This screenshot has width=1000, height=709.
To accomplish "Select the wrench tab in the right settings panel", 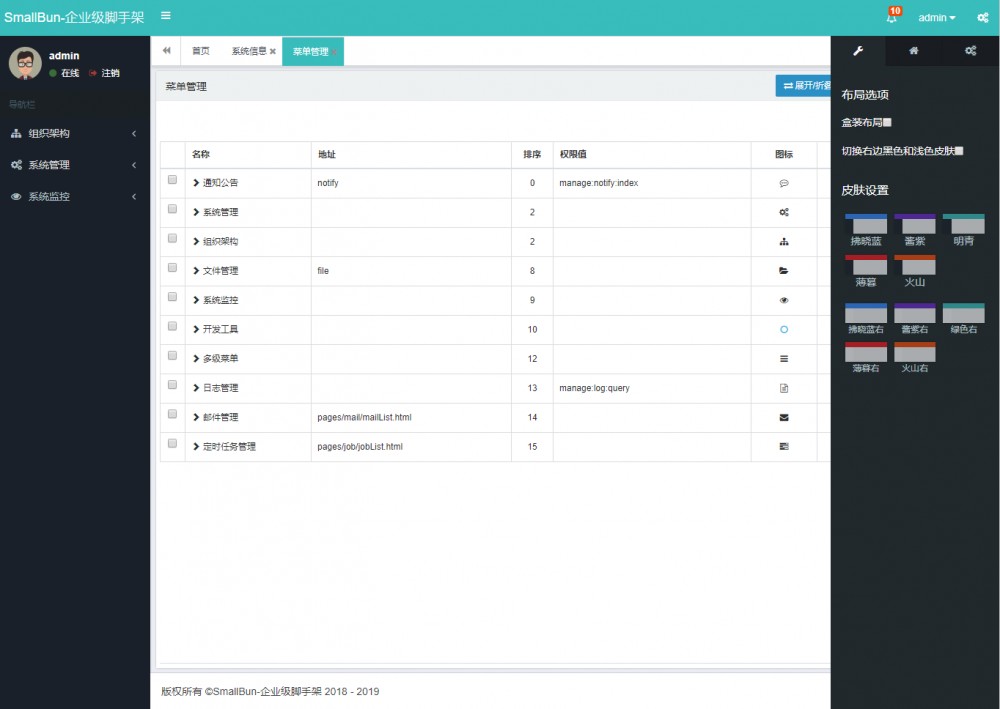I will click(x=858, y=49).
